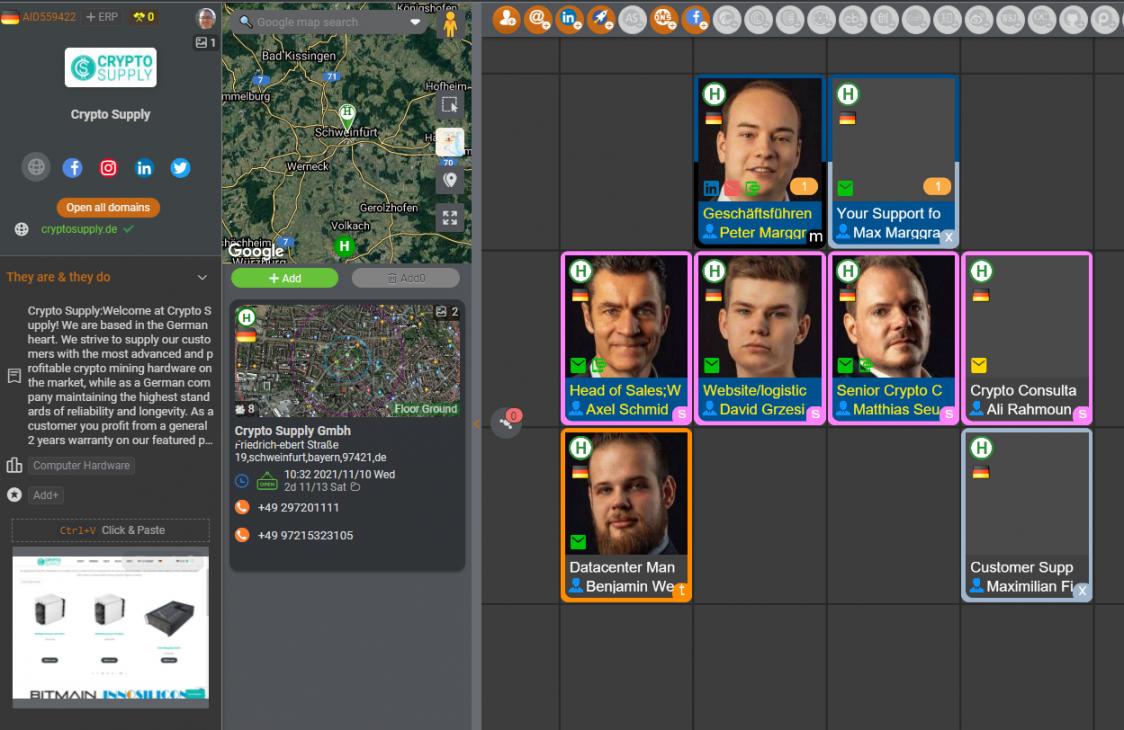Screen dimensions: 1124x730
Task: Click the Computer Hardware industry tag
Action: (81, 465)
